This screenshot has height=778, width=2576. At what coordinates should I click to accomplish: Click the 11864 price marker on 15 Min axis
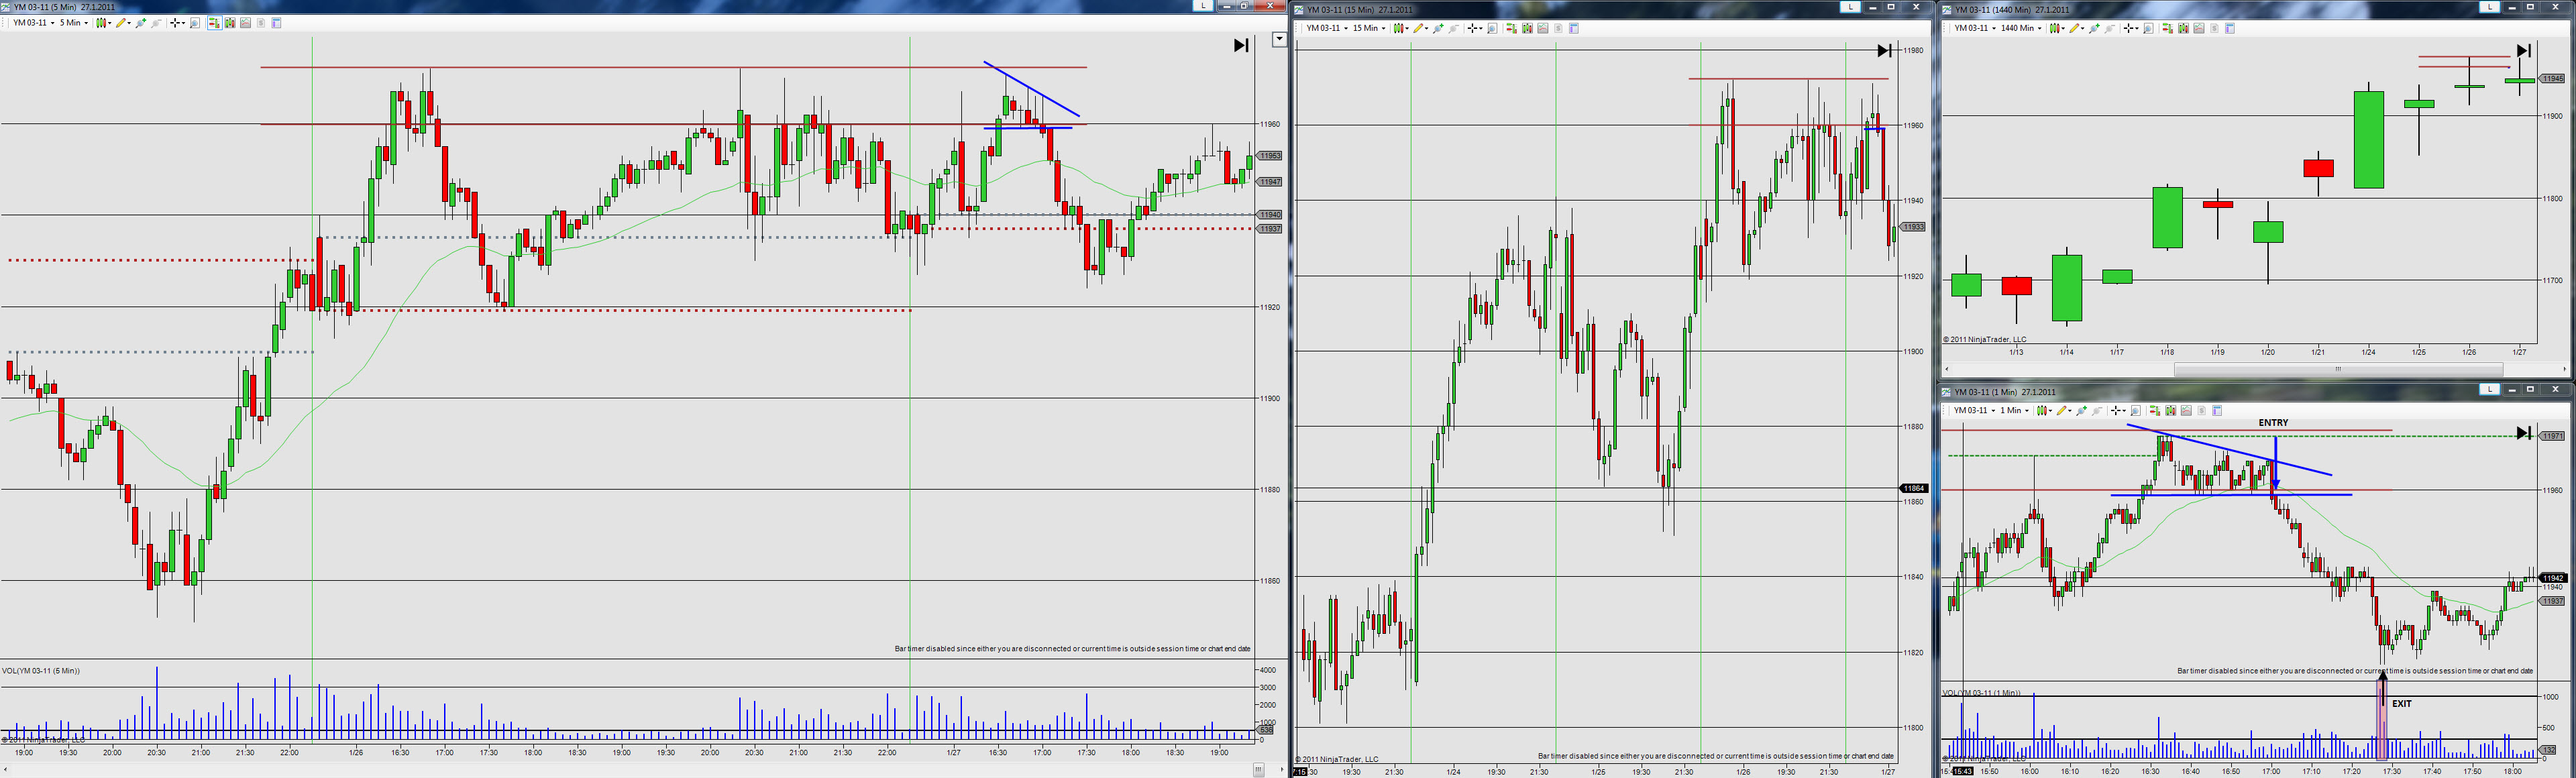pyautogui.click(x=1913, y=488)
